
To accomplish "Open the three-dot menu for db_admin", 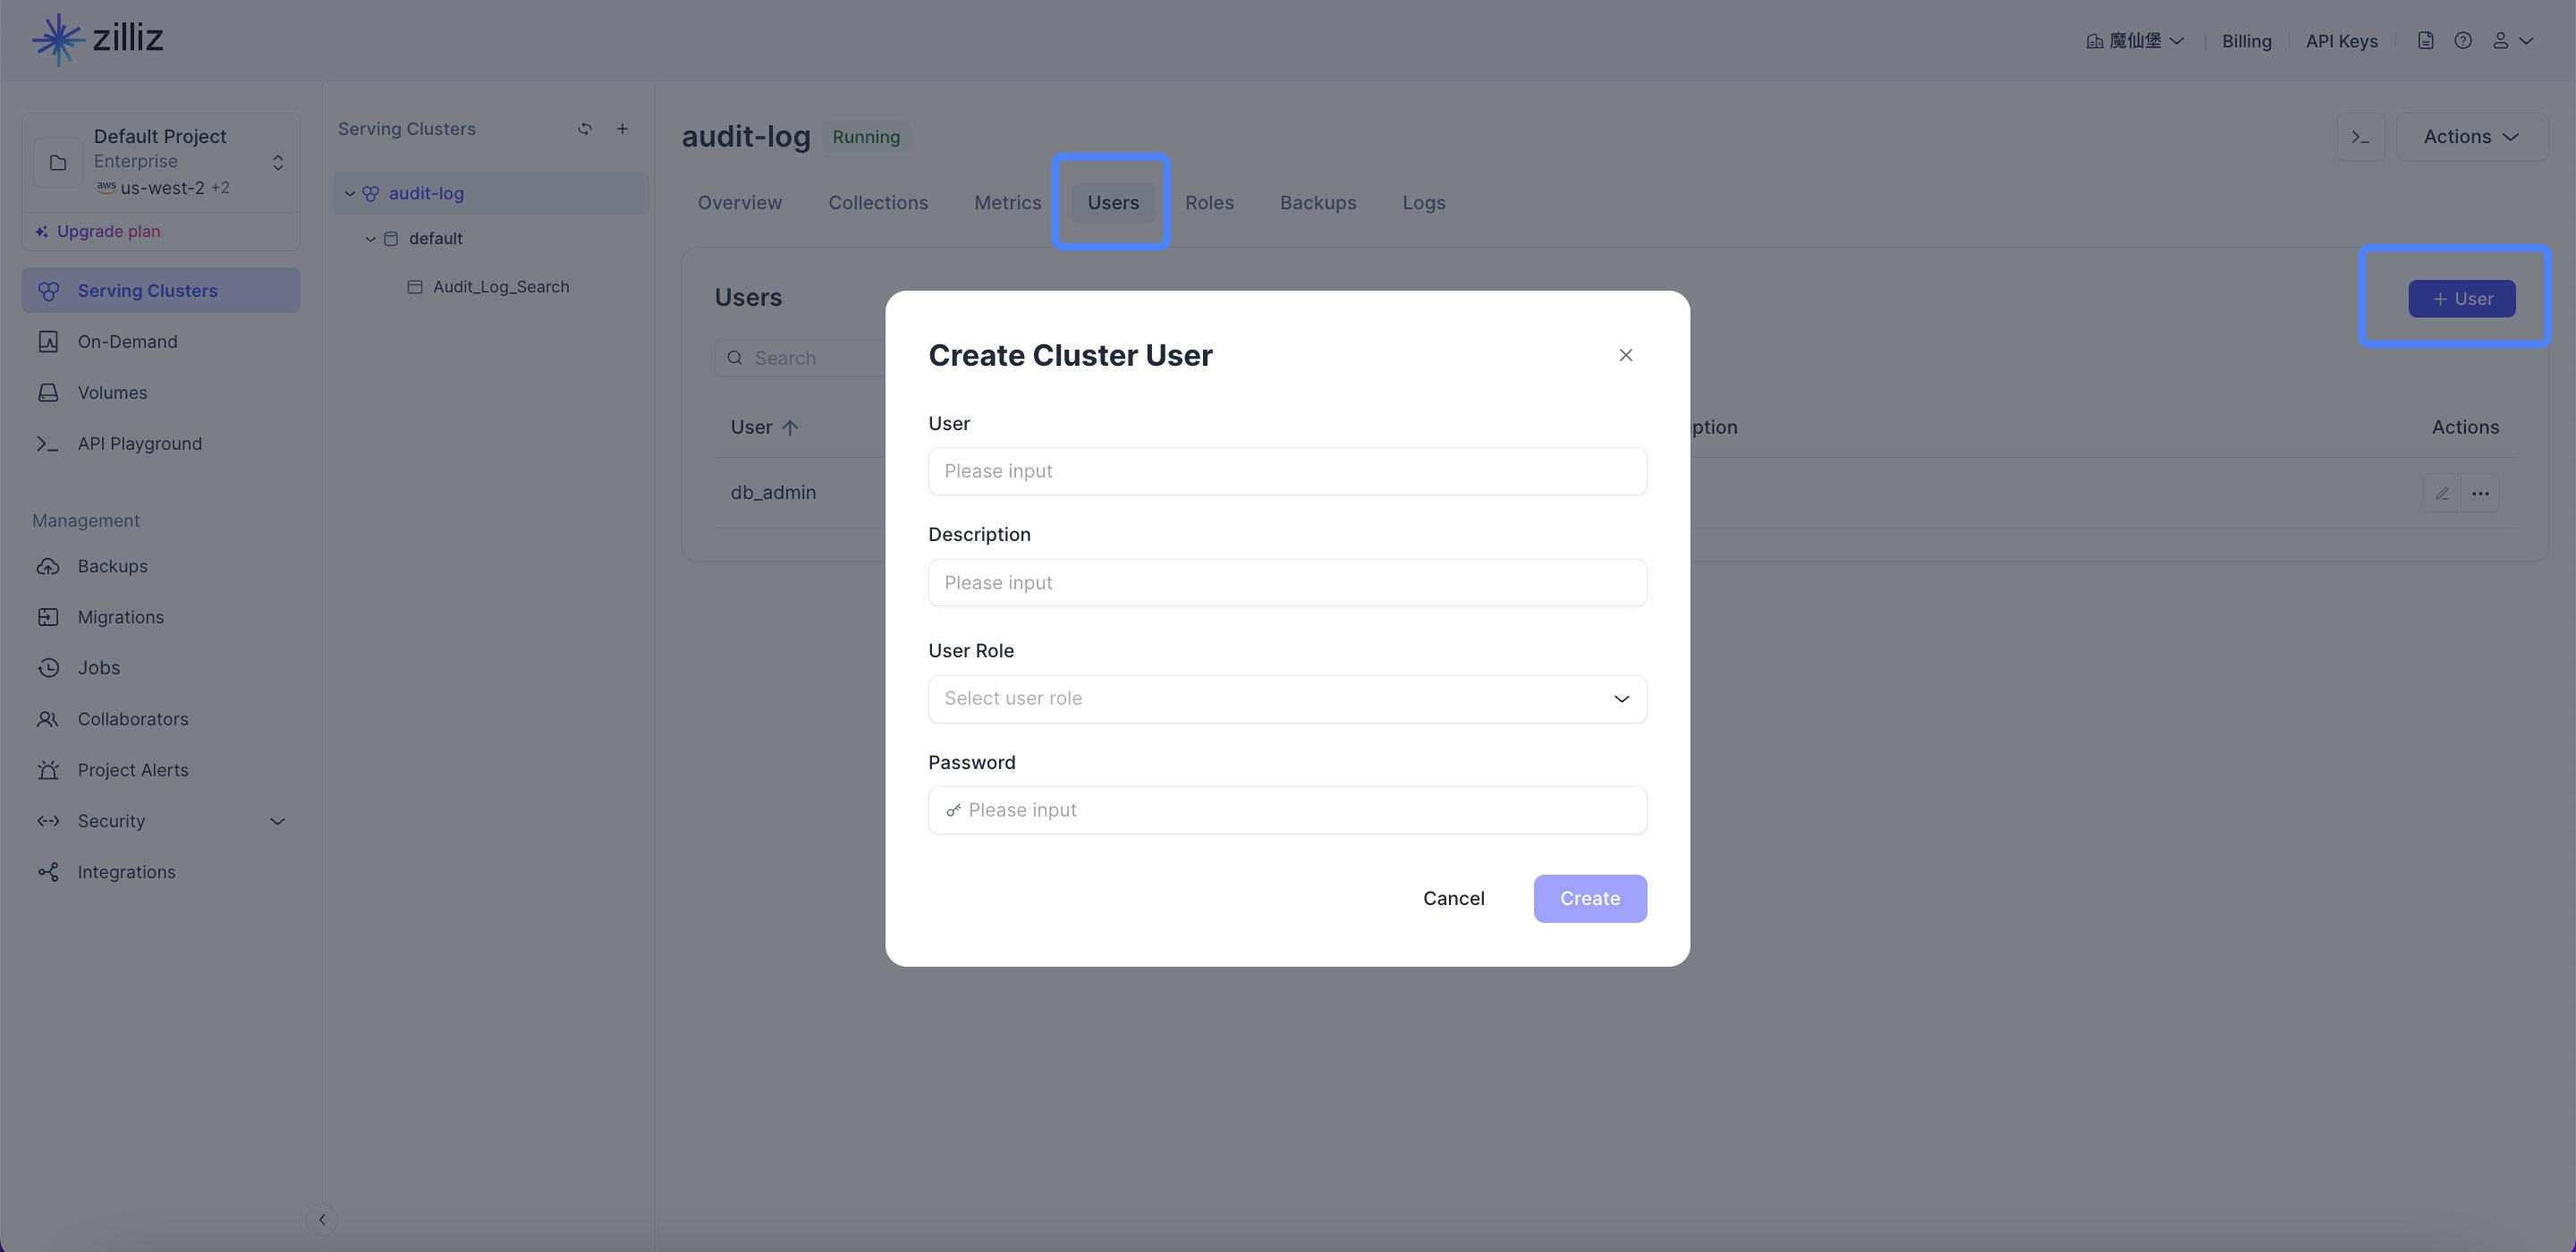I will (x=2480, y=493).
